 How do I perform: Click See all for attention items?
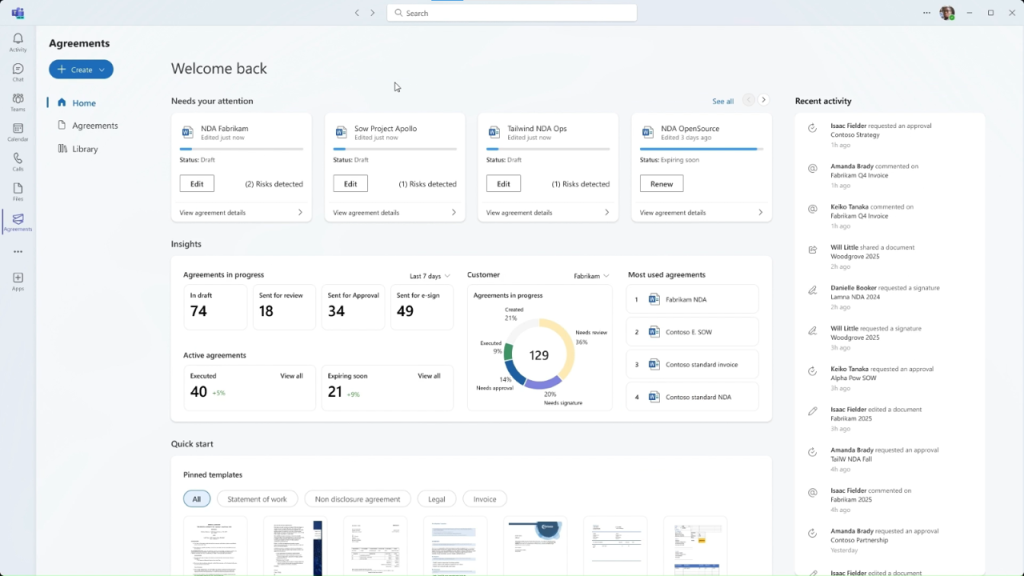click(723, 101)
